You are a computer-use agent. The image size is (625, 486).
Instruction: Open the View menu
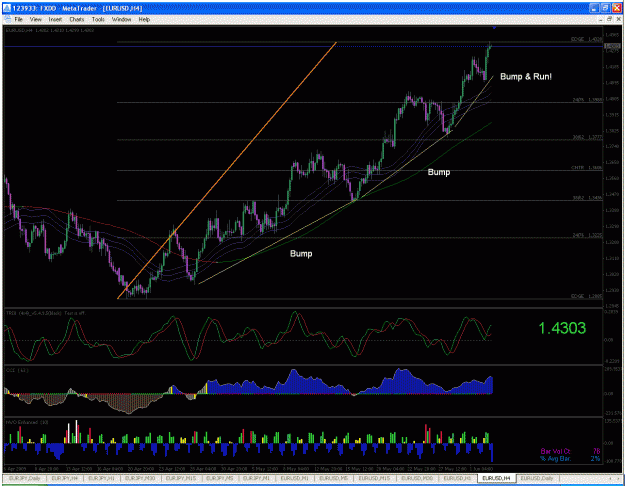point(35,19)
